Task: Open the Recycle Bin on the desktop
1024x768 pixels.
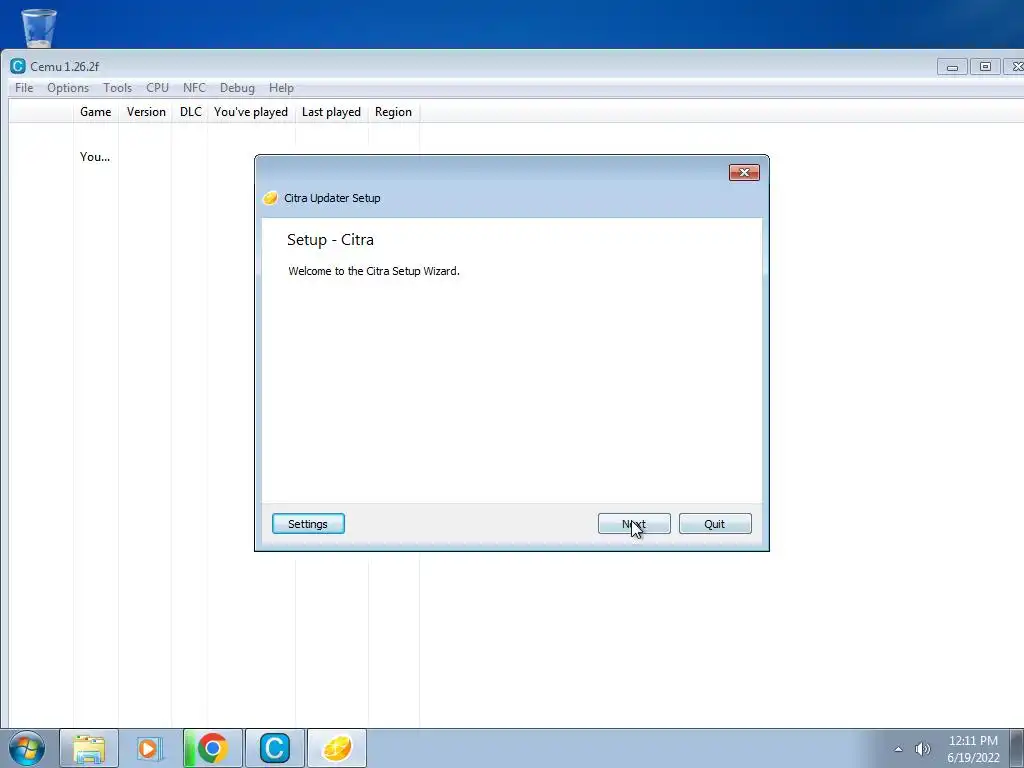Action: point(39,27)
